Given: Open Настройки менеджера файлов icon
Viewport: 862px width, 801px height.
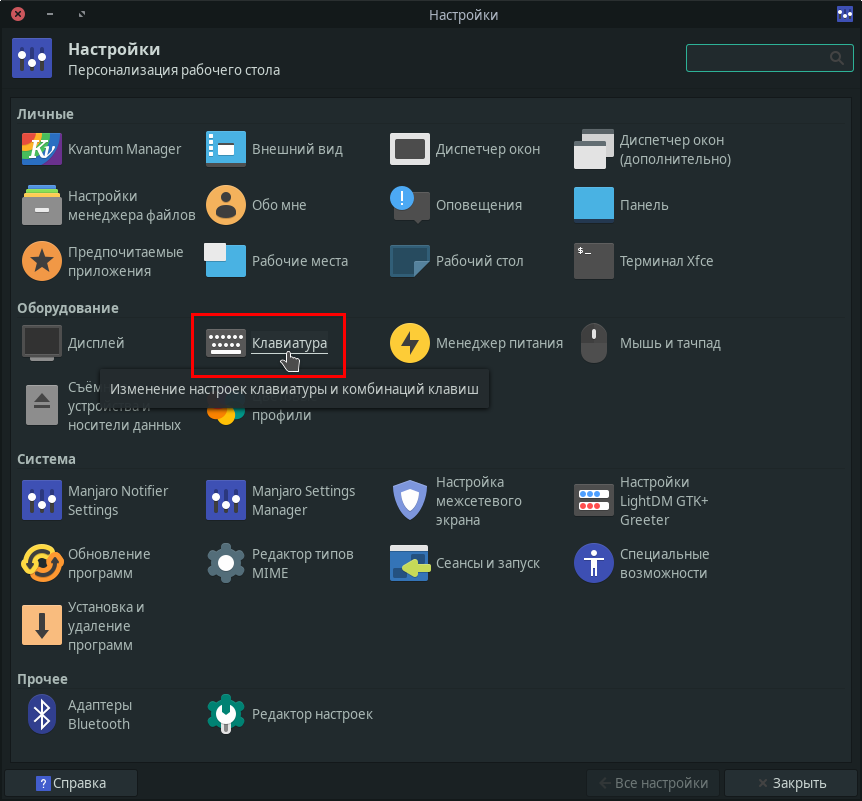Looking at the screenshot, I should click(x=42, y=205).
